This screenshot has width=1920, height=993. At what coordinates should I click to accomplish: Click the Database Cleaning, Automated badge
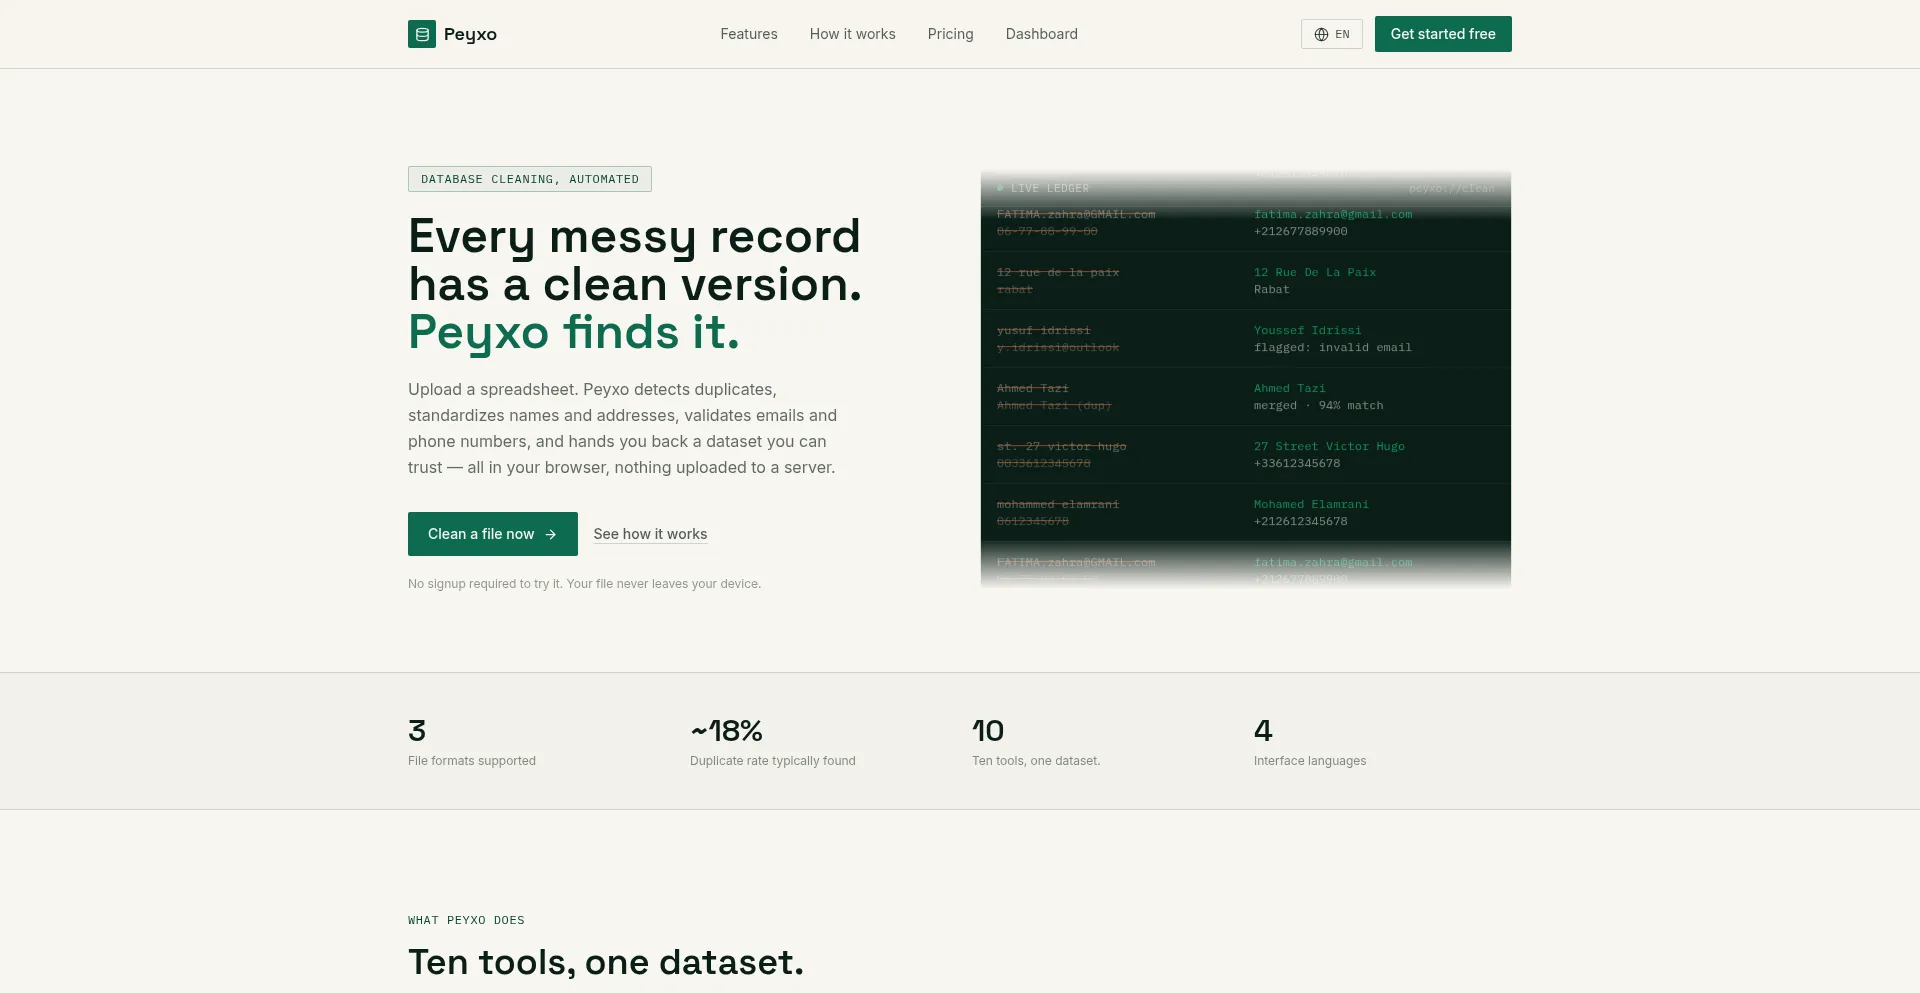click(530, 179)
